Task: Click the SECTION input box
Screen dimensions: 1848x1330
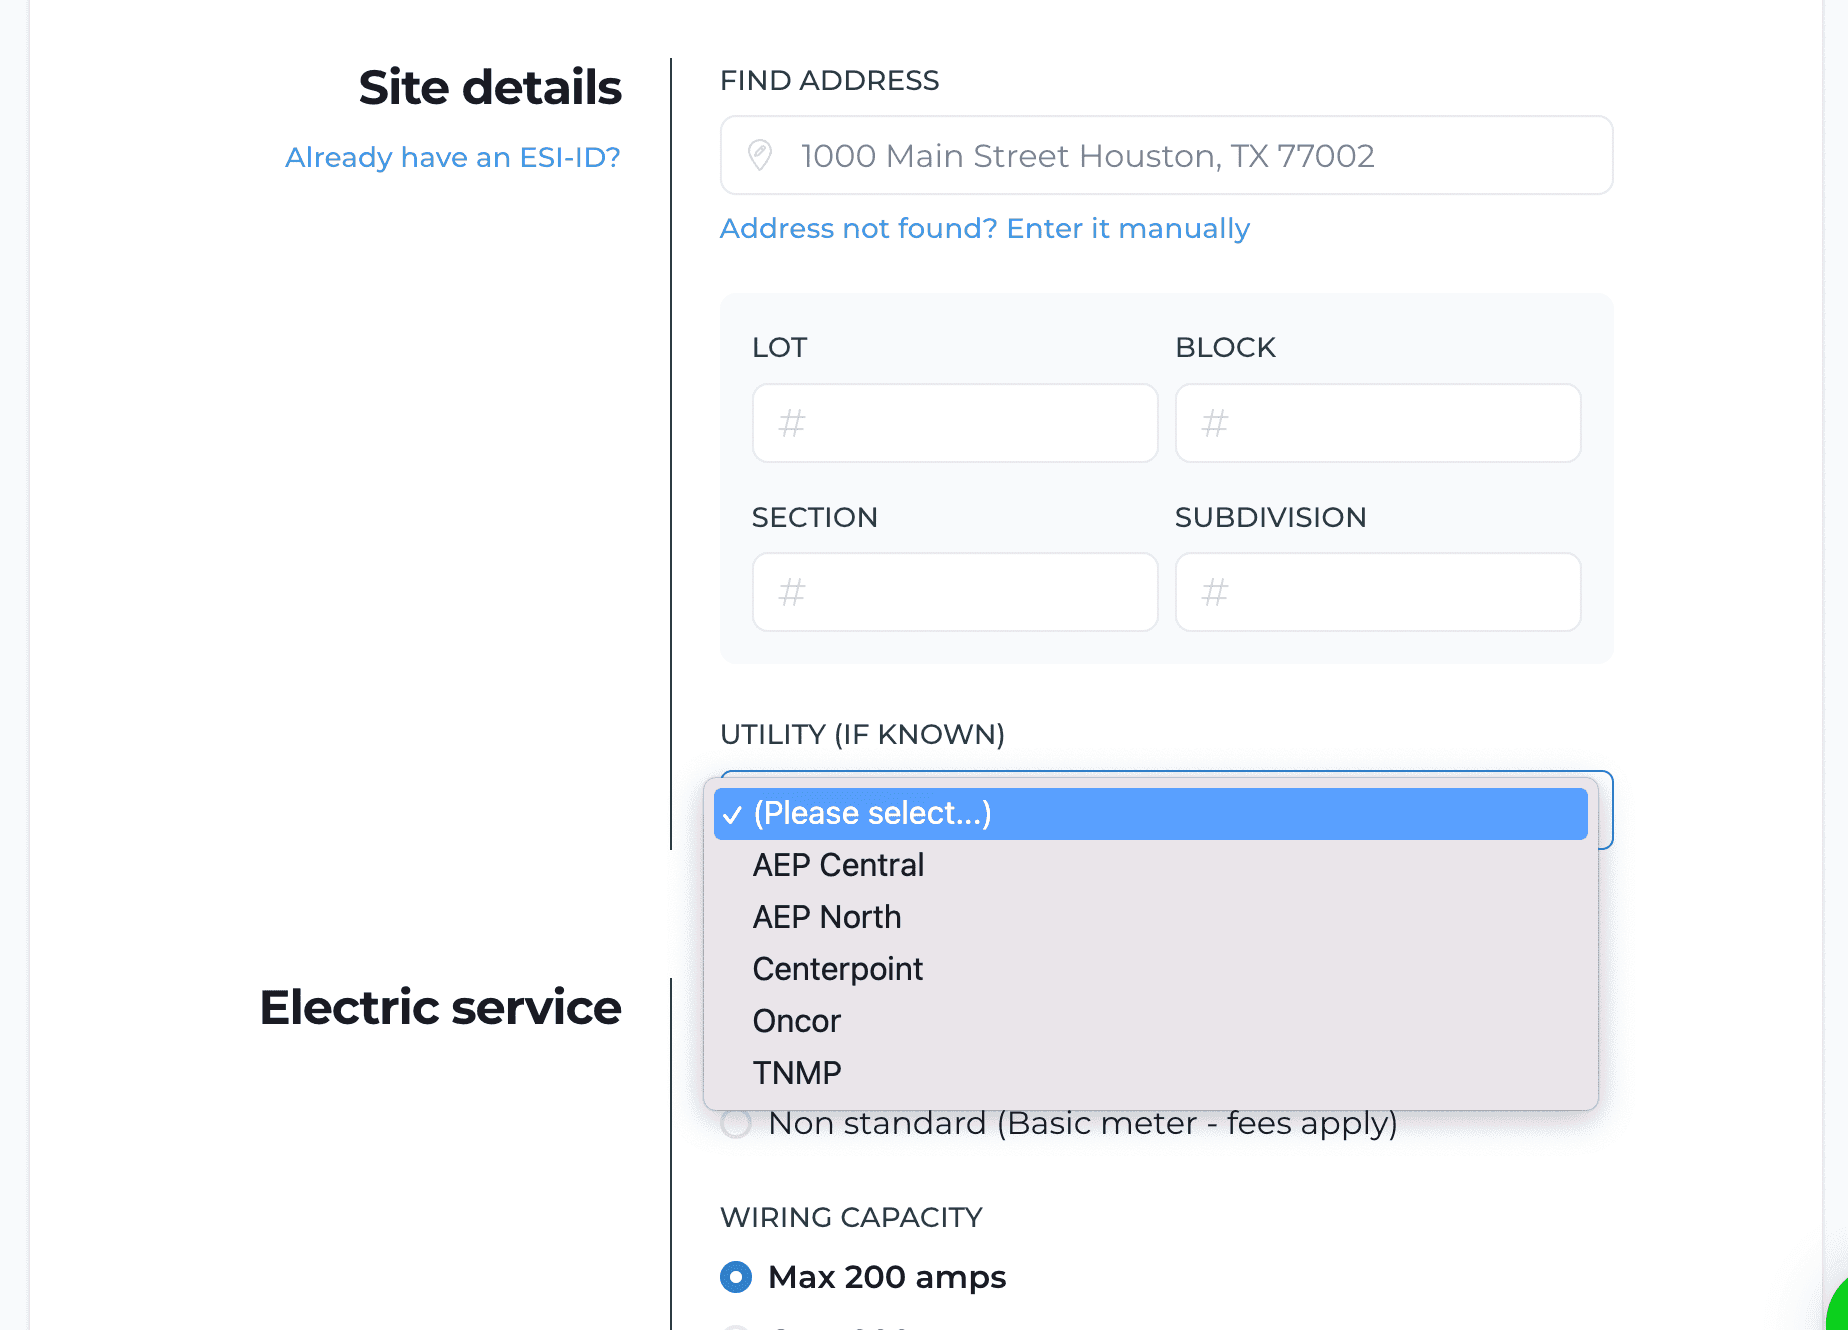Action: 955,592
